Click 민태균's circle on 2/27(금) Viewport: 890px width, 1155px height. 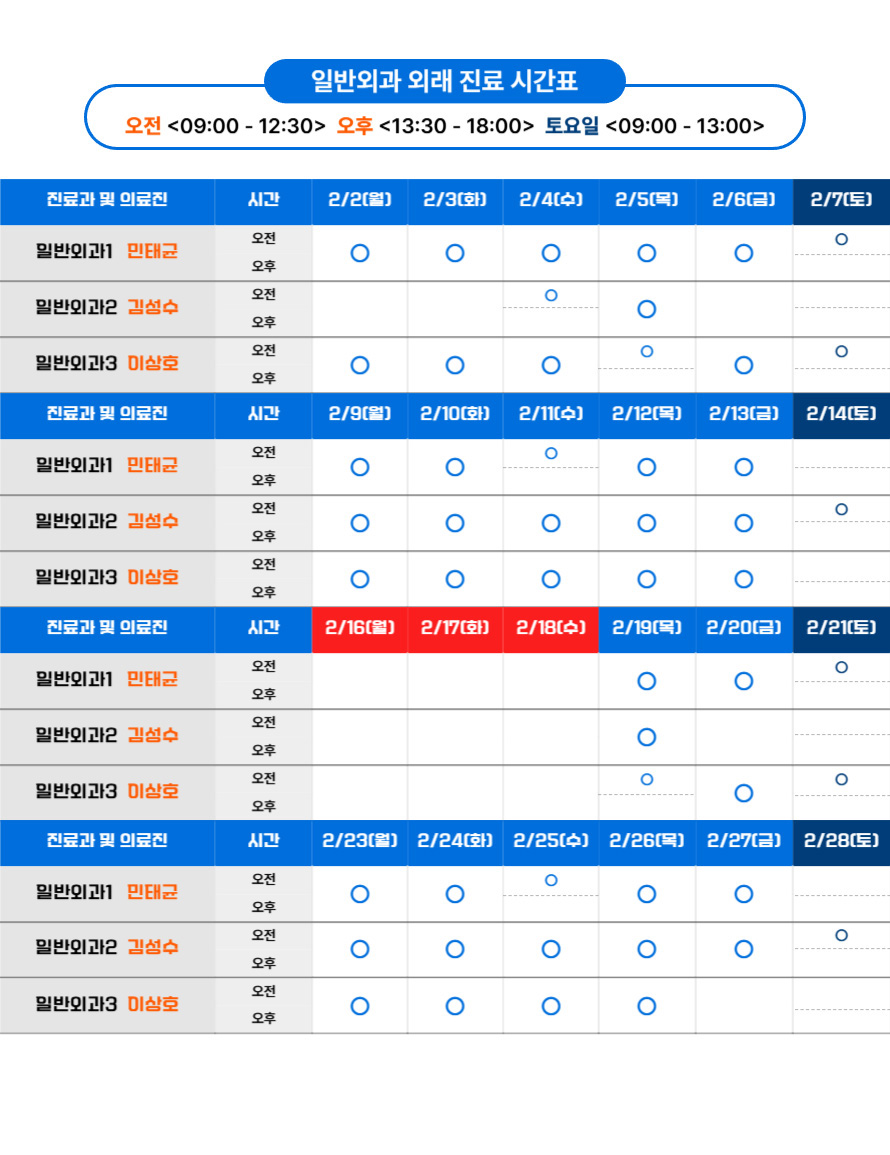743,893
